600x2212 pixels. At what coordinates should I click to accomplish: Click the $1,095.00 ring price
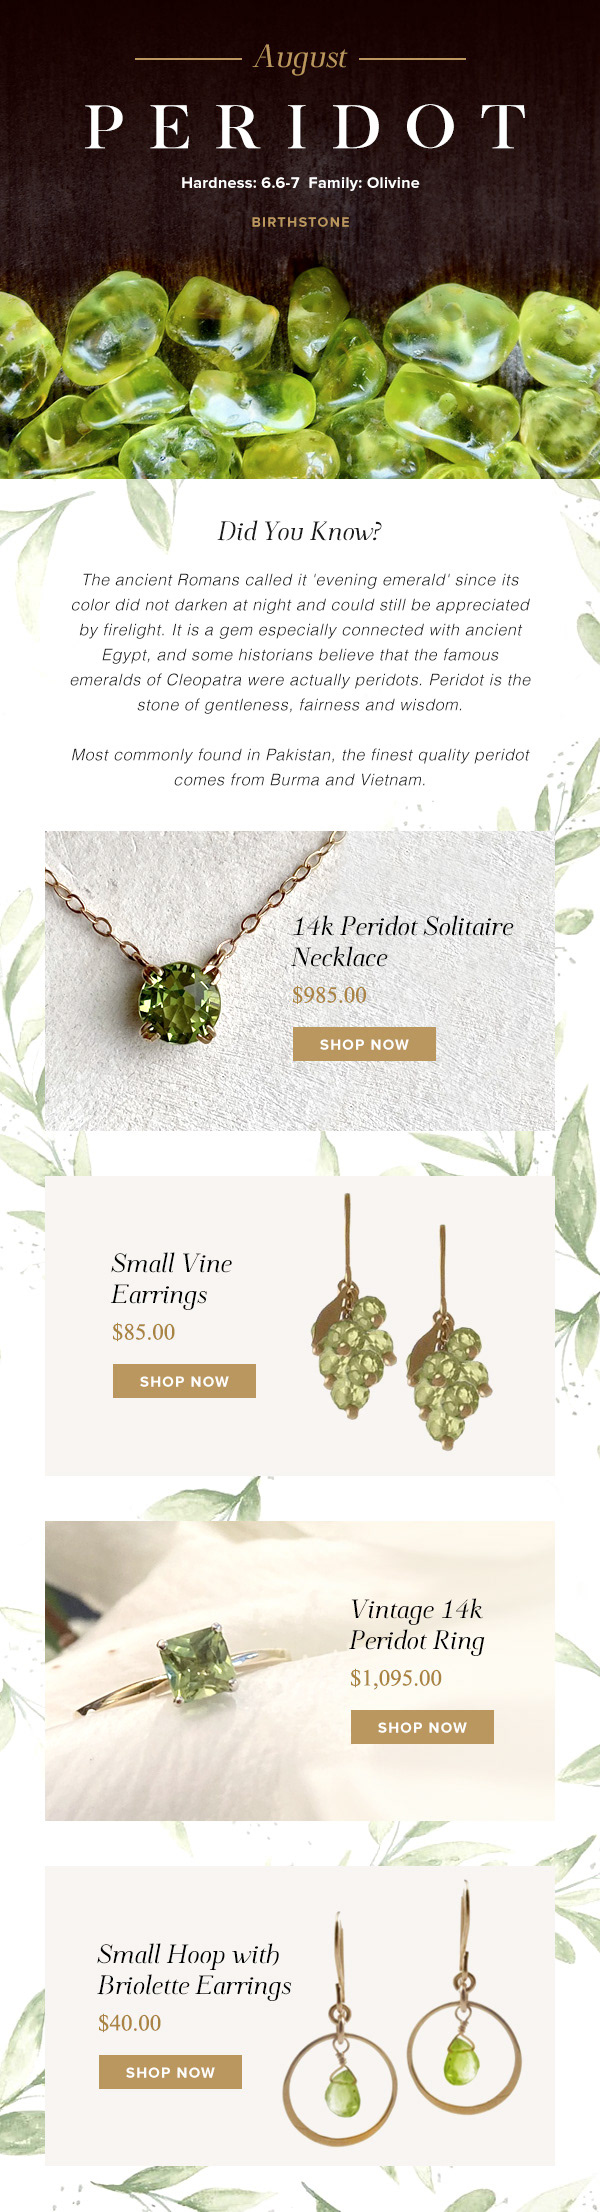click(x=395, y=1679)
